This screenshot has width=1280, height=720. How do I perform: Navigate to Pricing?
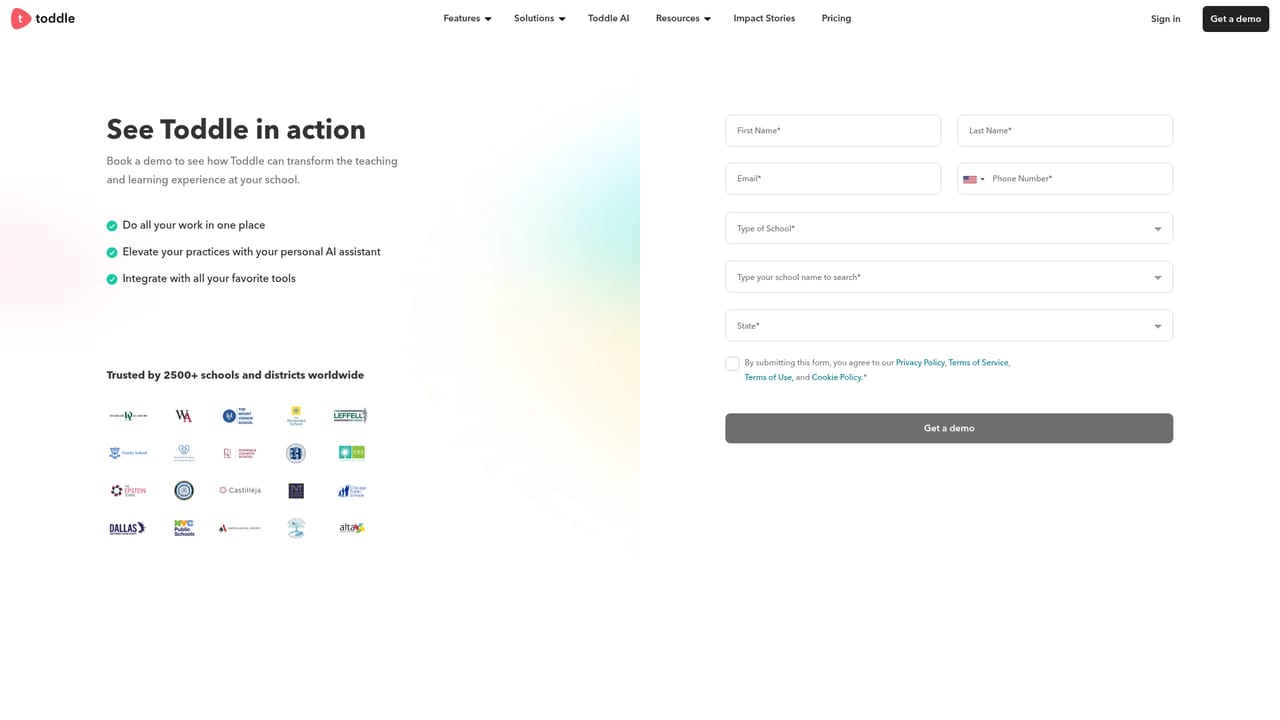(836, 18)
